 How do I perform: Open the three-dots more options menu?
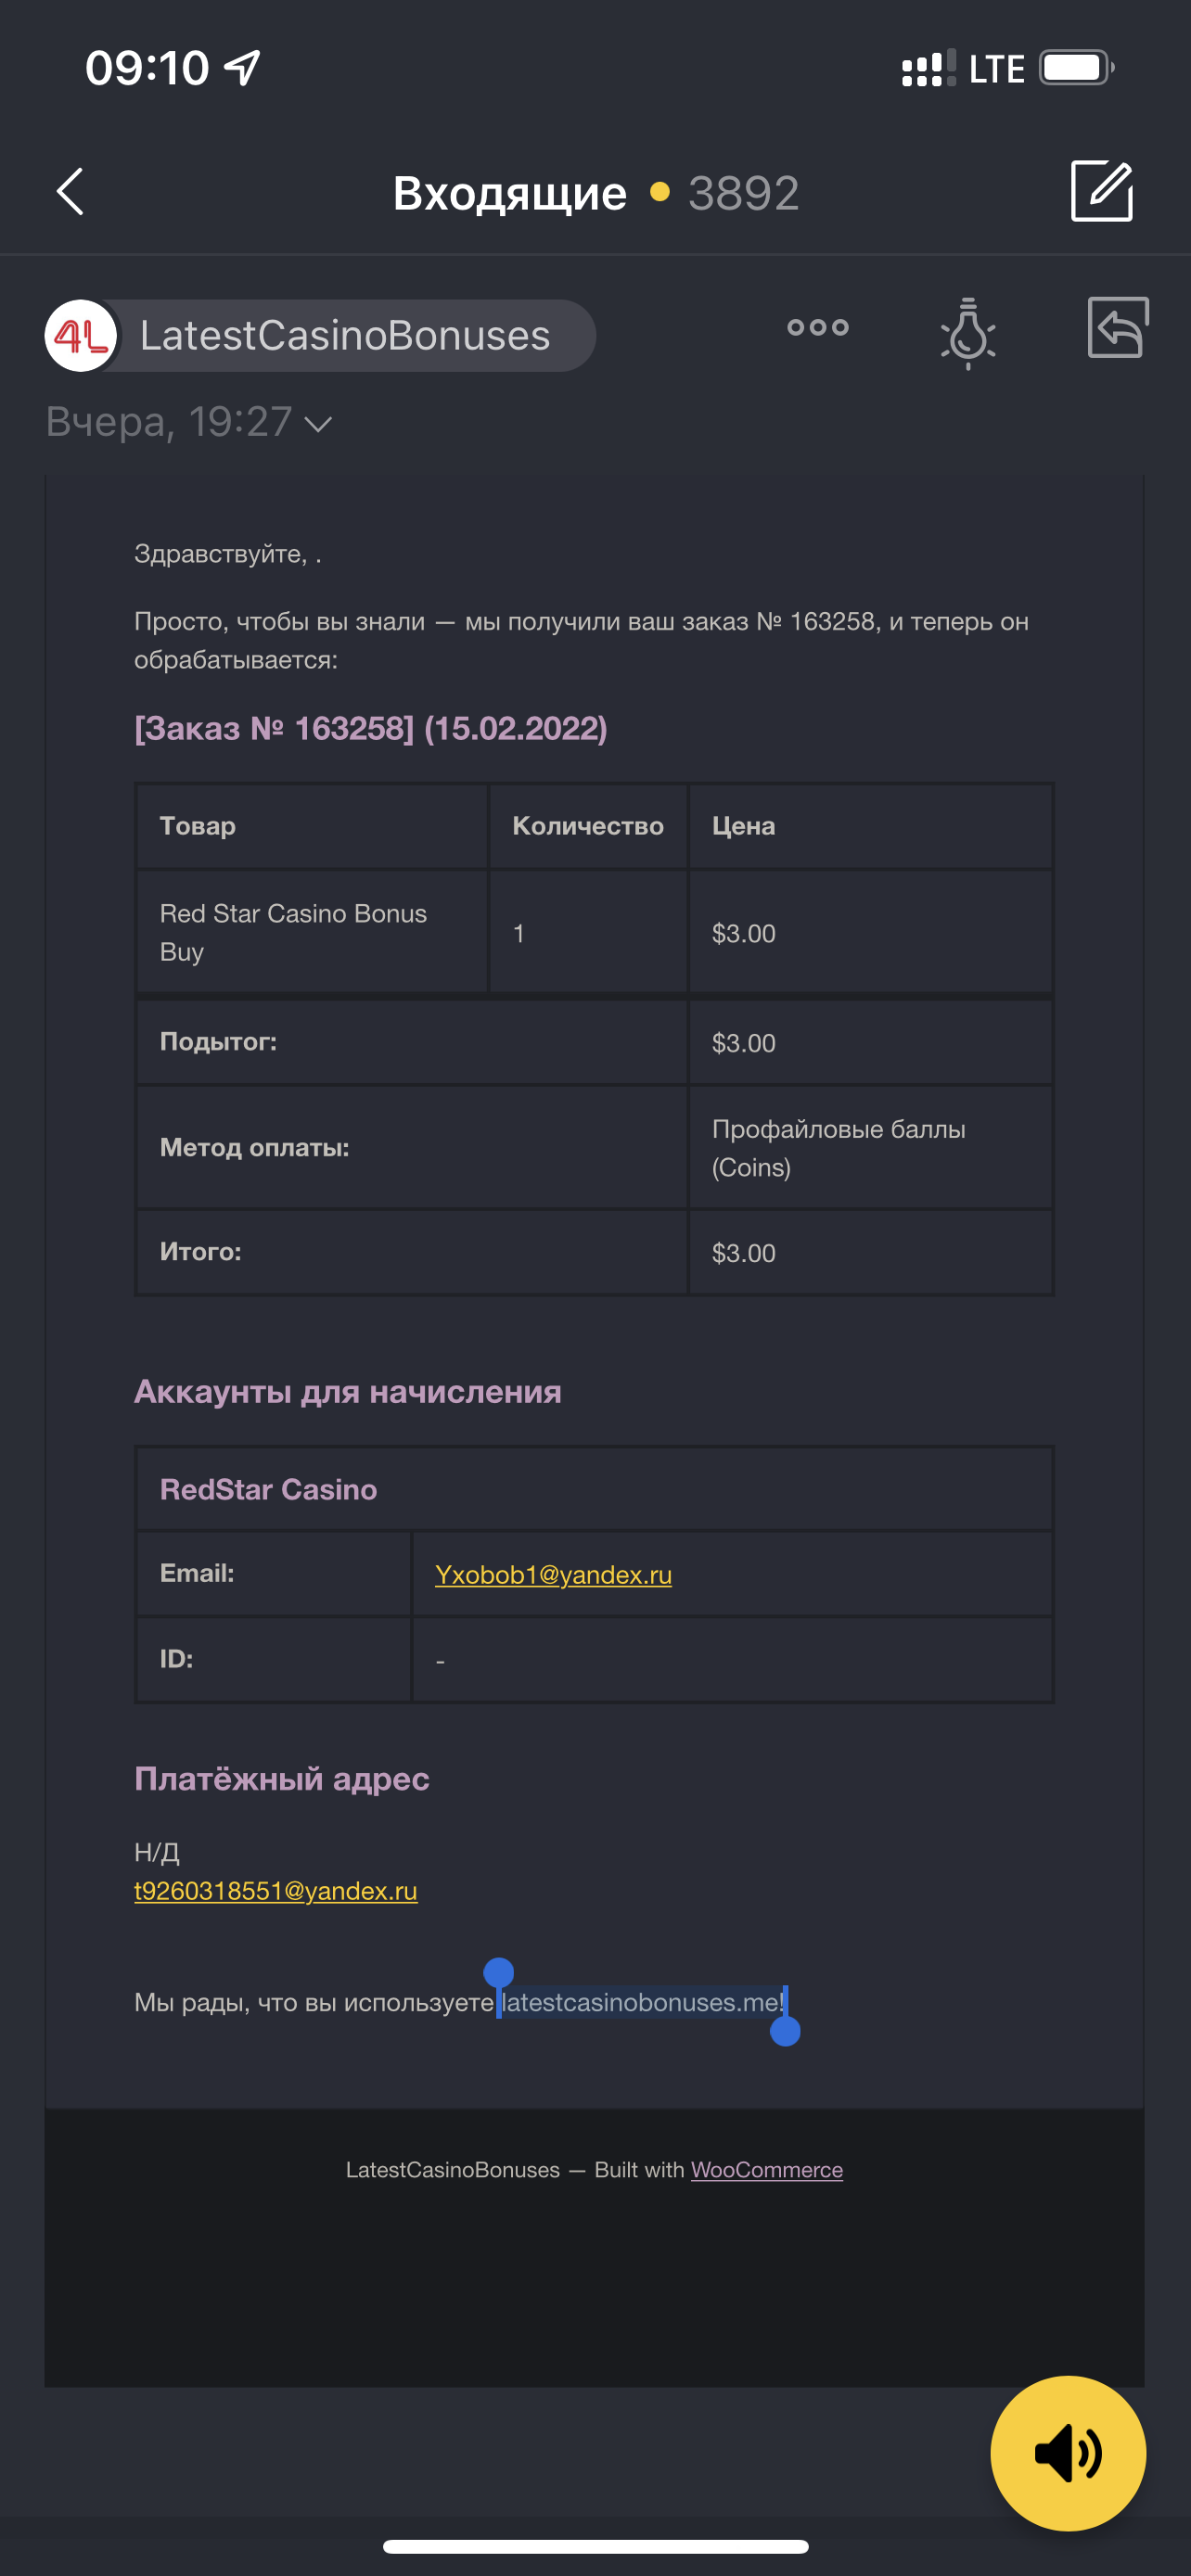click(817, 327)
